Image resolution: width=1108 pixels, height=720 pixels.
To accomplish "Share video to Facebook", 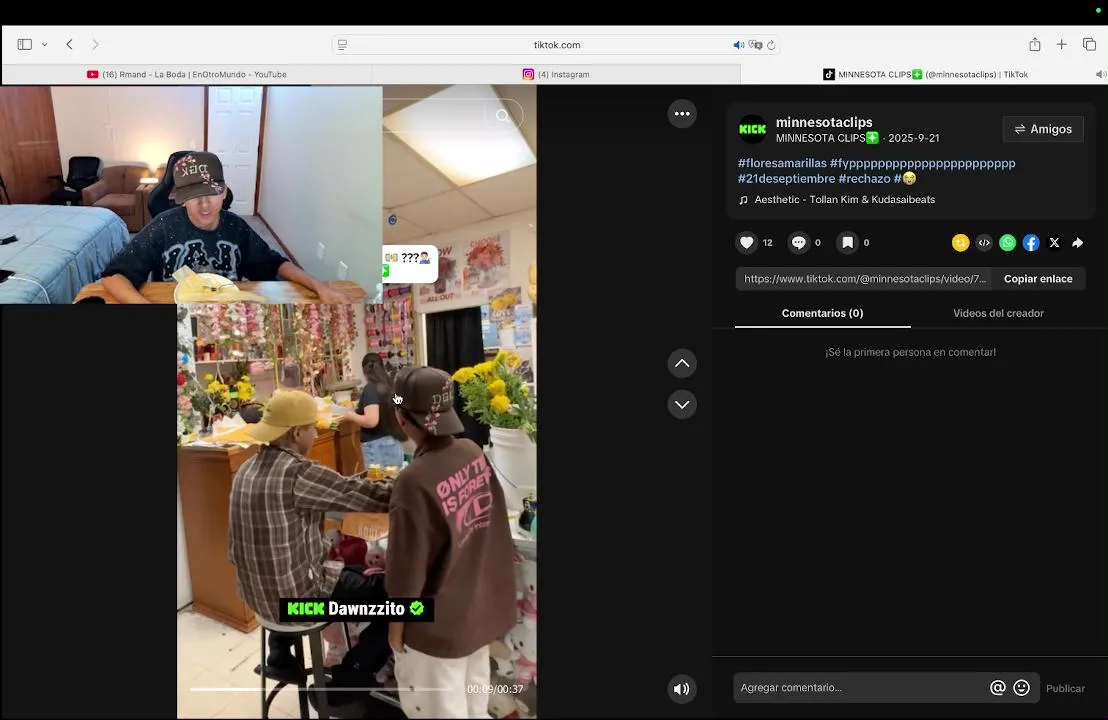I will point(1031,243).
